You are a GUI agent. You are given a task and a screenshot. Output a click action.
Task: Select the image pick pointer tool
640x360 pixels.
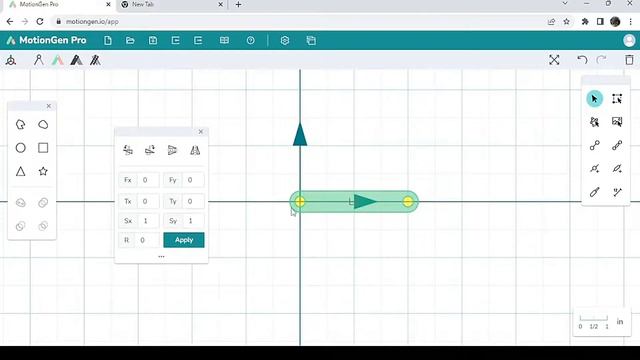point(617,122)
